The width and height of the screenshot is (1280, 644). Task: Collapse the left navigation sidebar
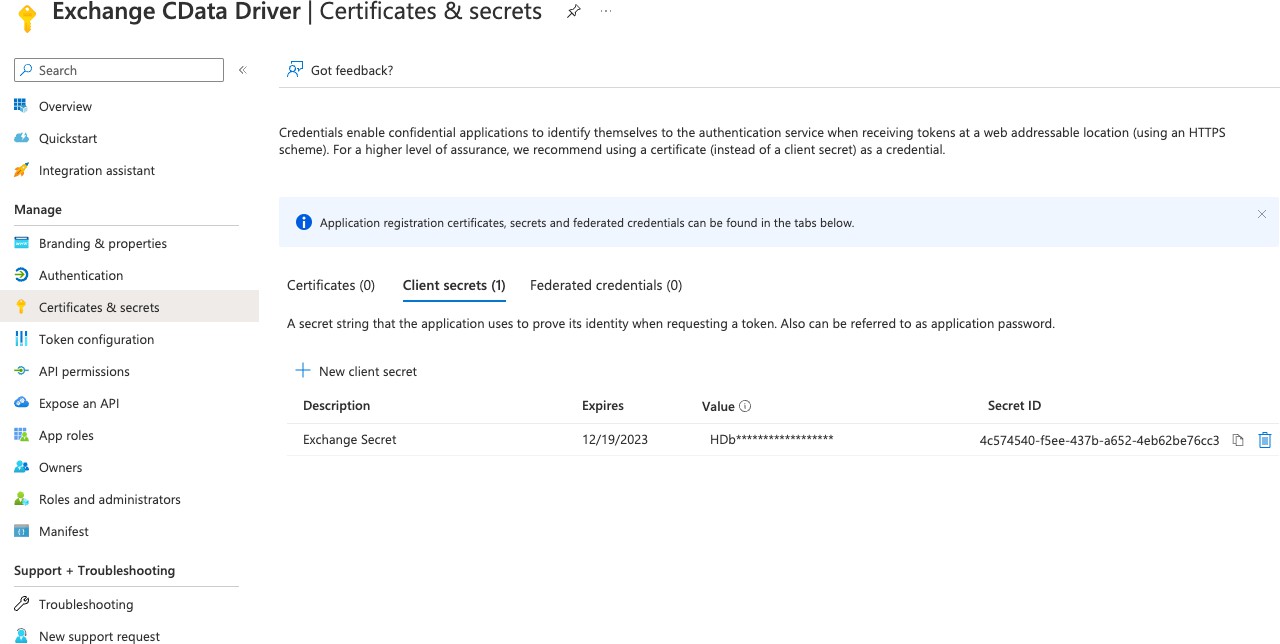coord(242,70)
